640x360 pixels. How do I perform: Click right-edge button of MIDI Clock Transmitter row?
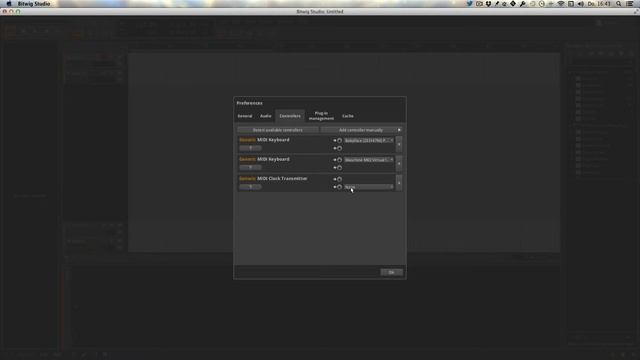coord(399,183)
